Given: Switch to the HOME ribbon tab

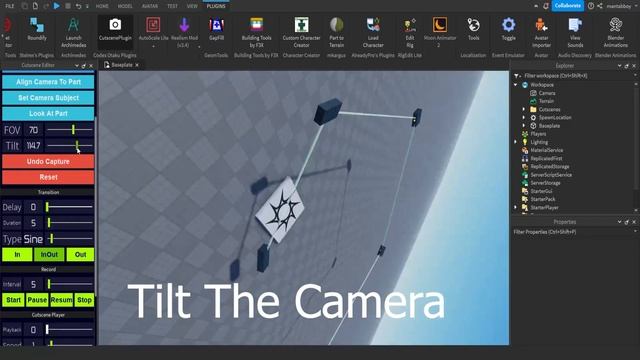Looking at the screenshot, I should (102, 6).
